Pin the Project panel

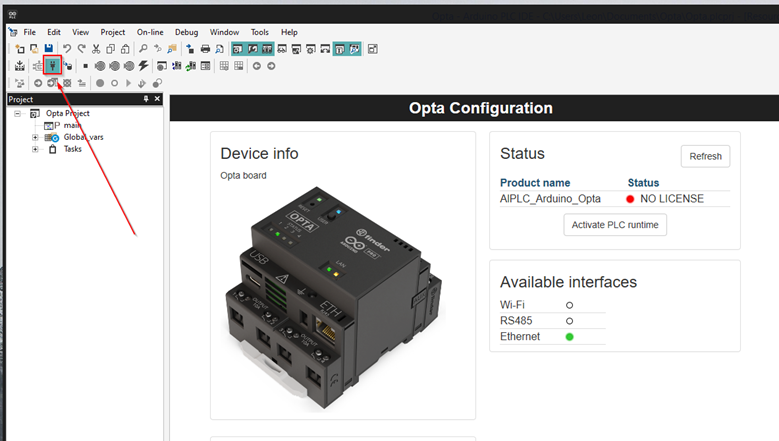[x=146, y=99]
